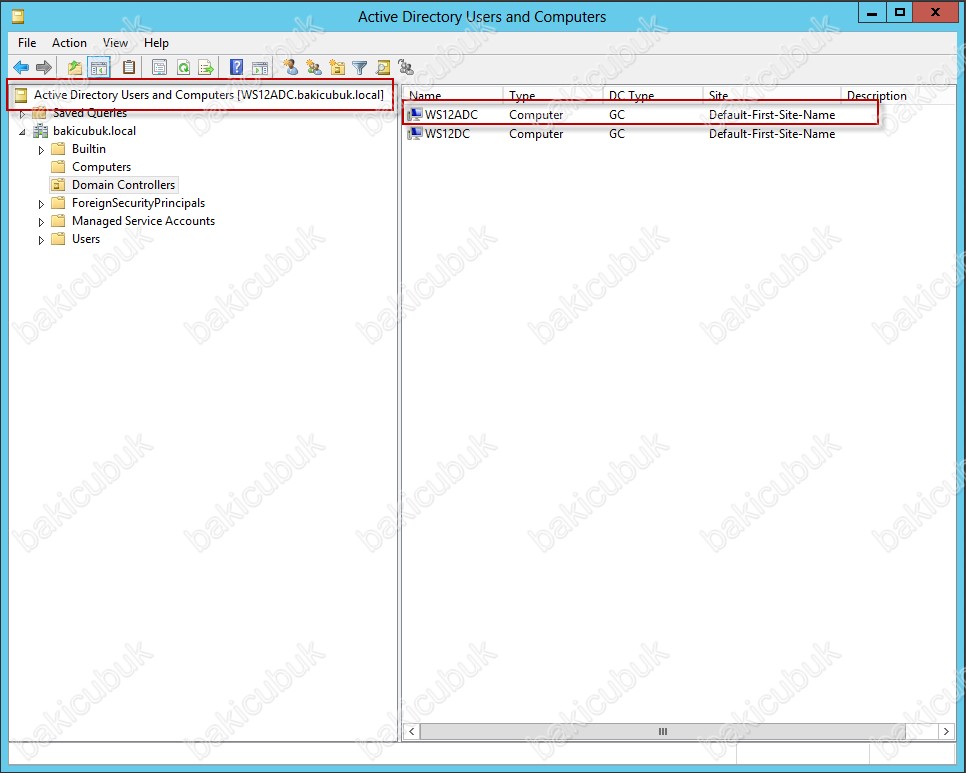Expand the Saved Queries node
Screen dimensions: 966x773
click(x=22, y=114)
